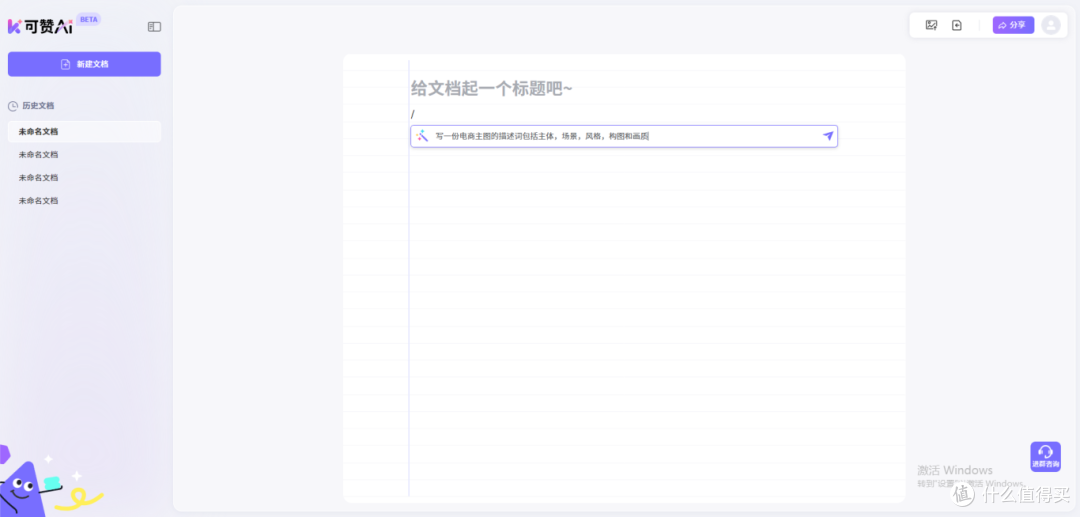Click the document export icon
The image size is (1080, 517).
pos(957,25)
